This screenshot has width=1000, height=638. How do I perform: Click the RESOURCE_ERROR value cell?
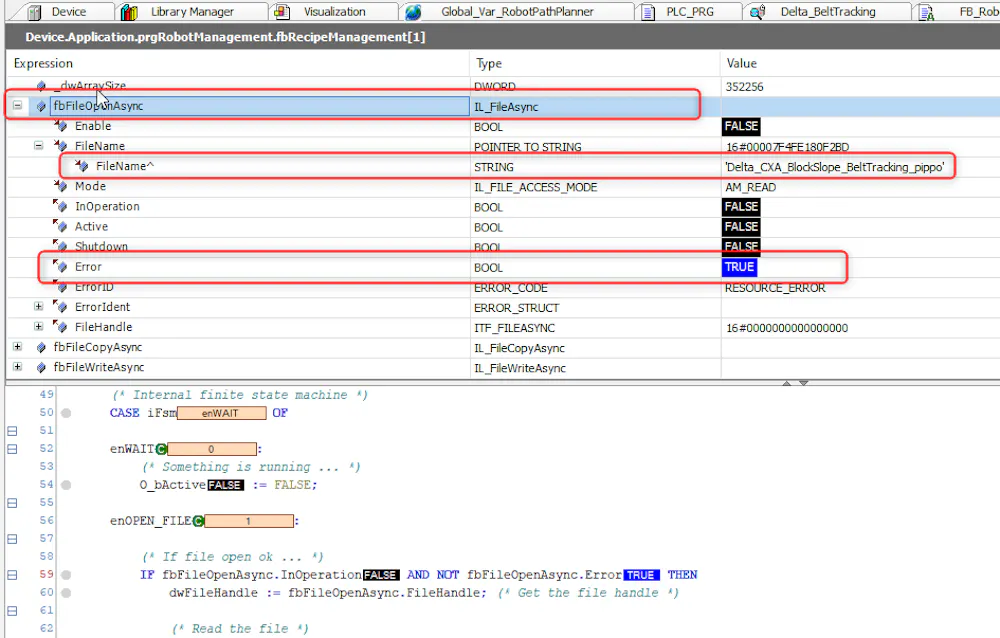775,288
